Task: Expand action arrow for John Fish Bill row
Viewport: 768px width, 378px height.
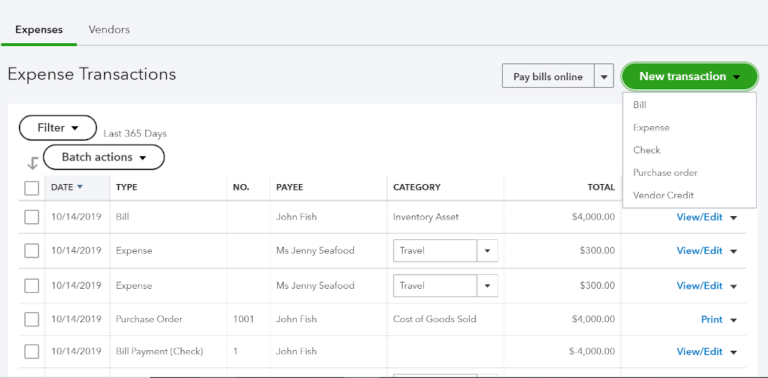Action: click(x=733, y=217)
